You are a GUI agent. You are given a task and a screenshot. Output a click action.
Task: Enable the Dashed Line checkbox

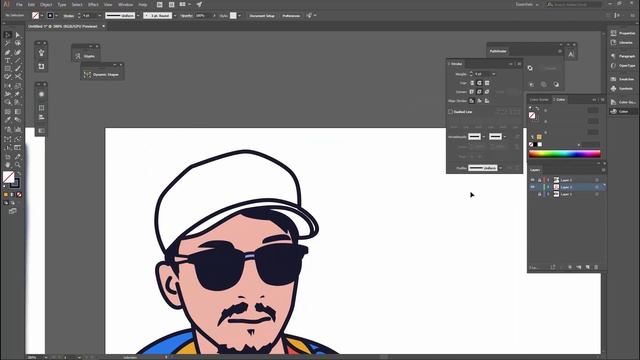click(x=451, y=112)
